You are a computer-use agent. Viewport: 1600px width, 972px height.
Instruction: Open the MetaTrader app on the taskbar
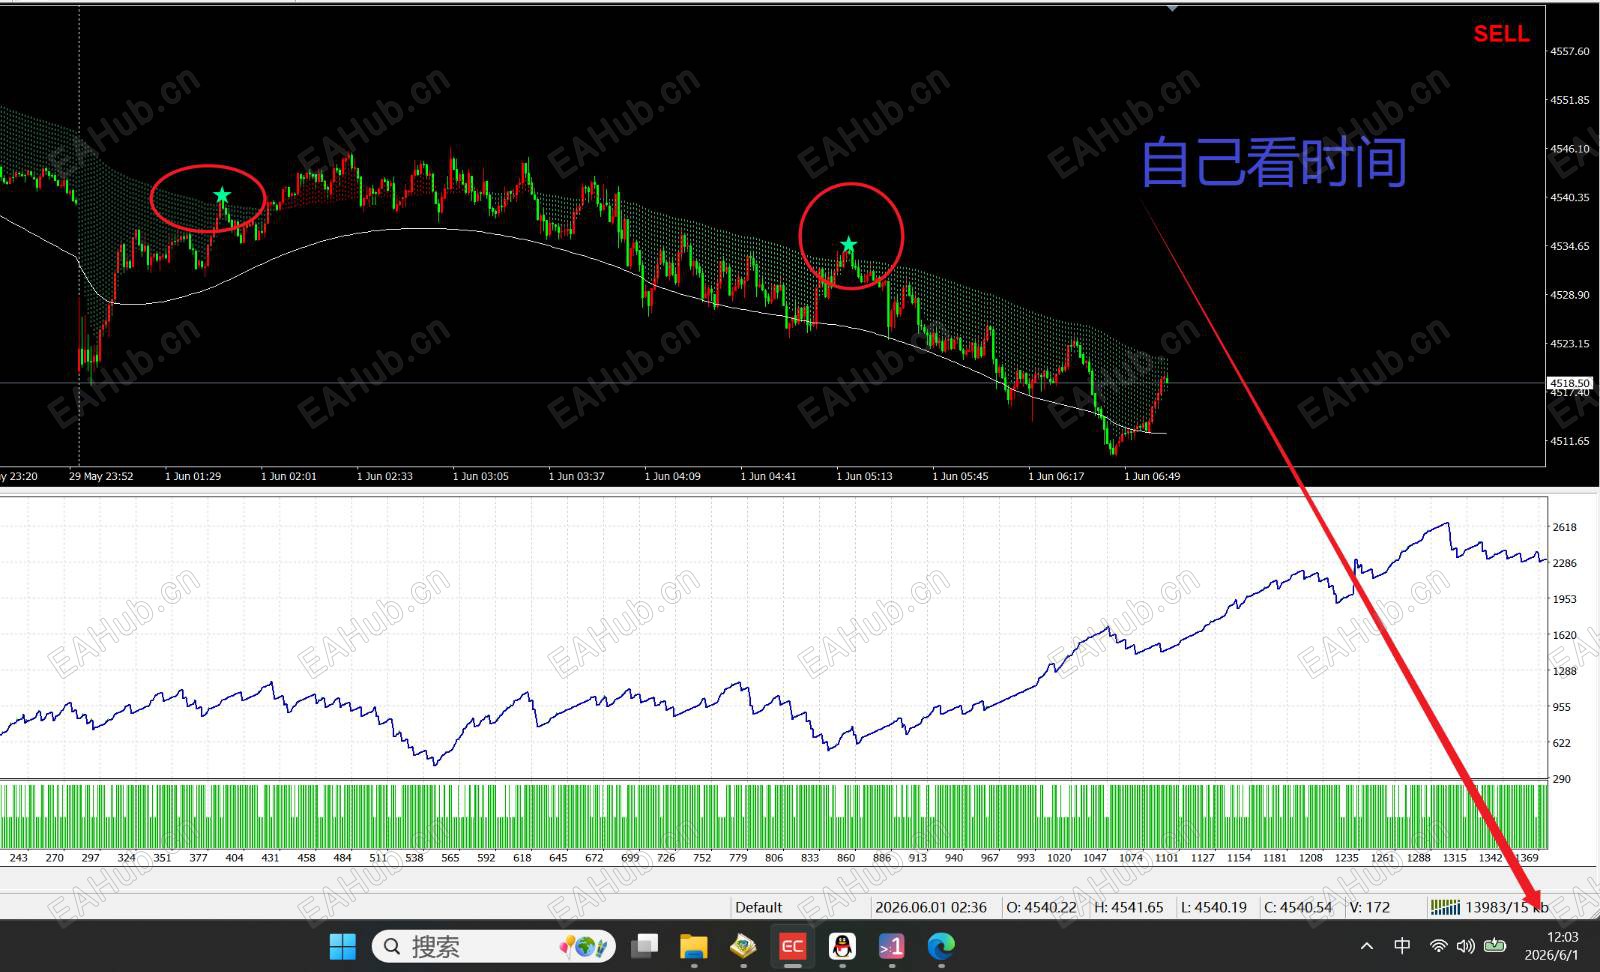click(742, 946)
